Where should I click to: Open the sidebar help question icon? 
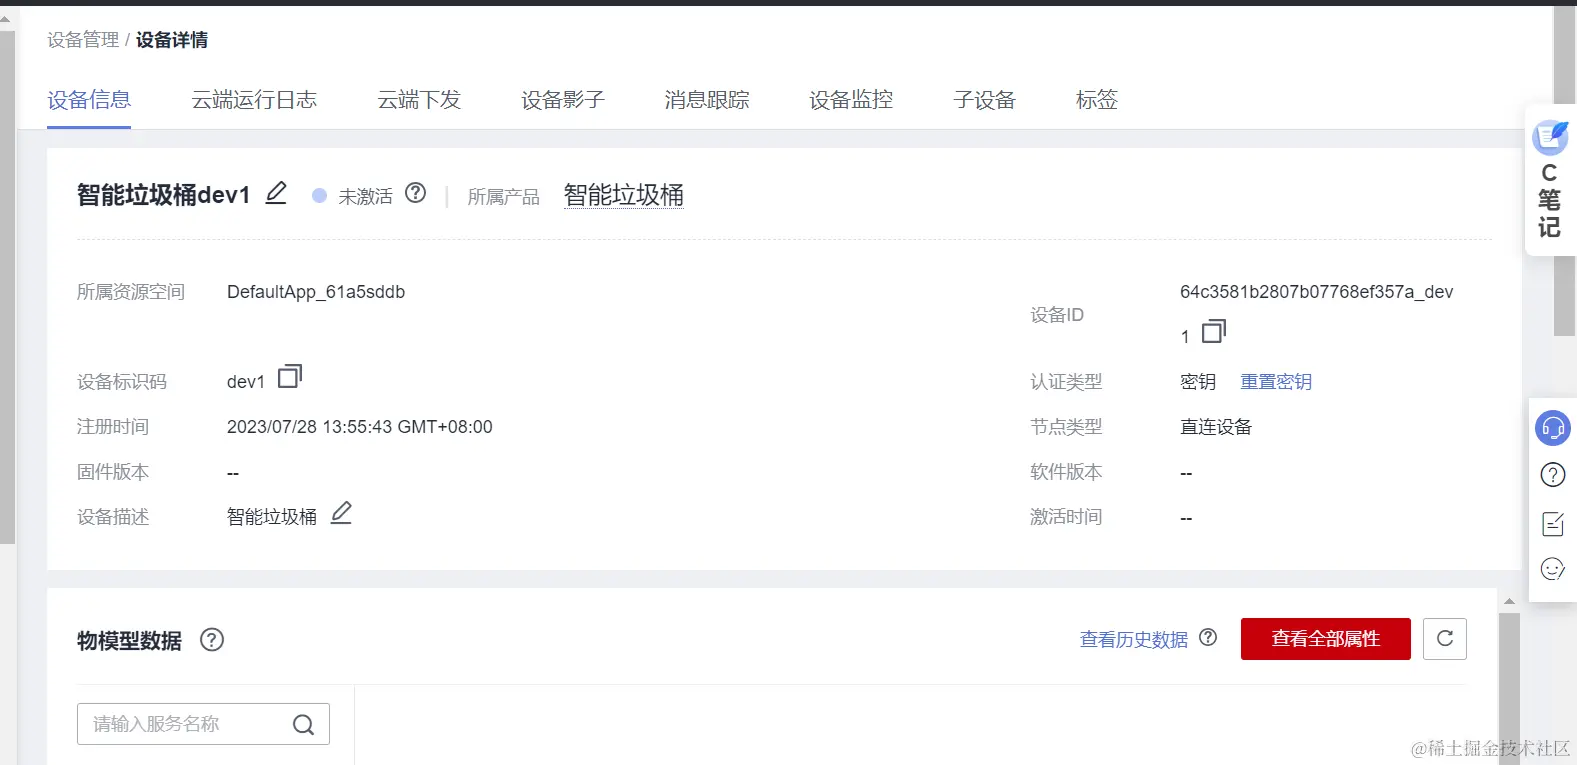1553,475
